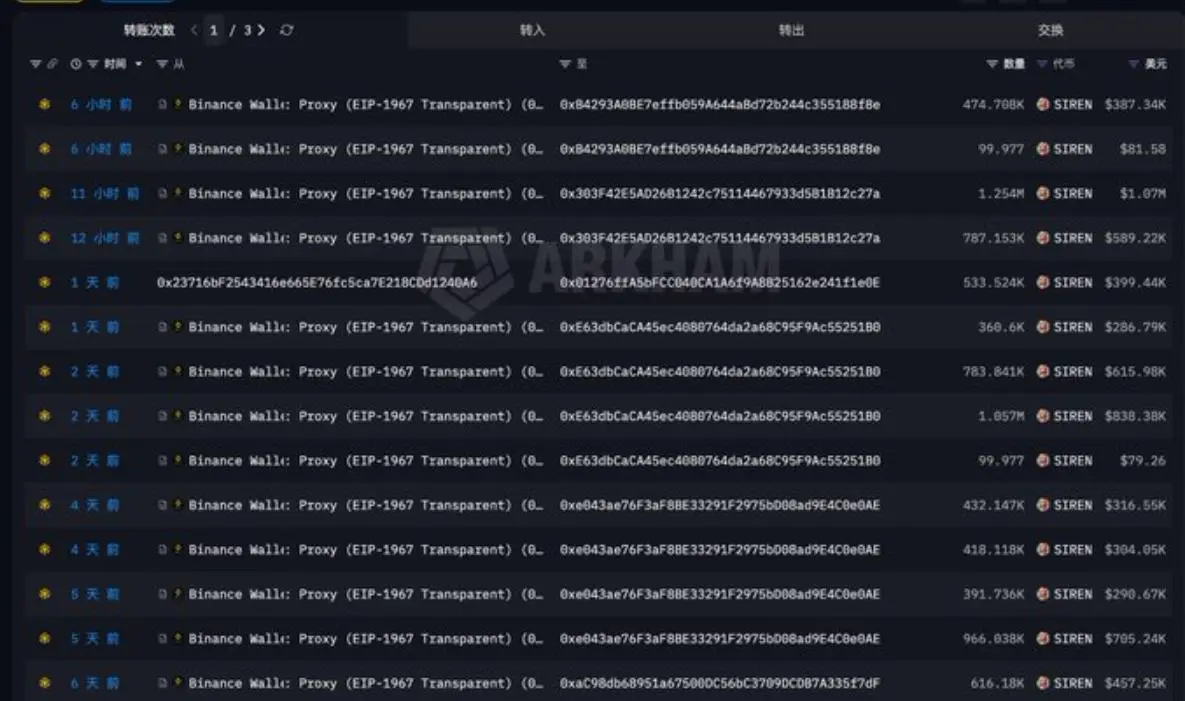Click SIREN token name in $457.25K row
This screenshot has height=701, width=1185.
(x=1073, y=683)
